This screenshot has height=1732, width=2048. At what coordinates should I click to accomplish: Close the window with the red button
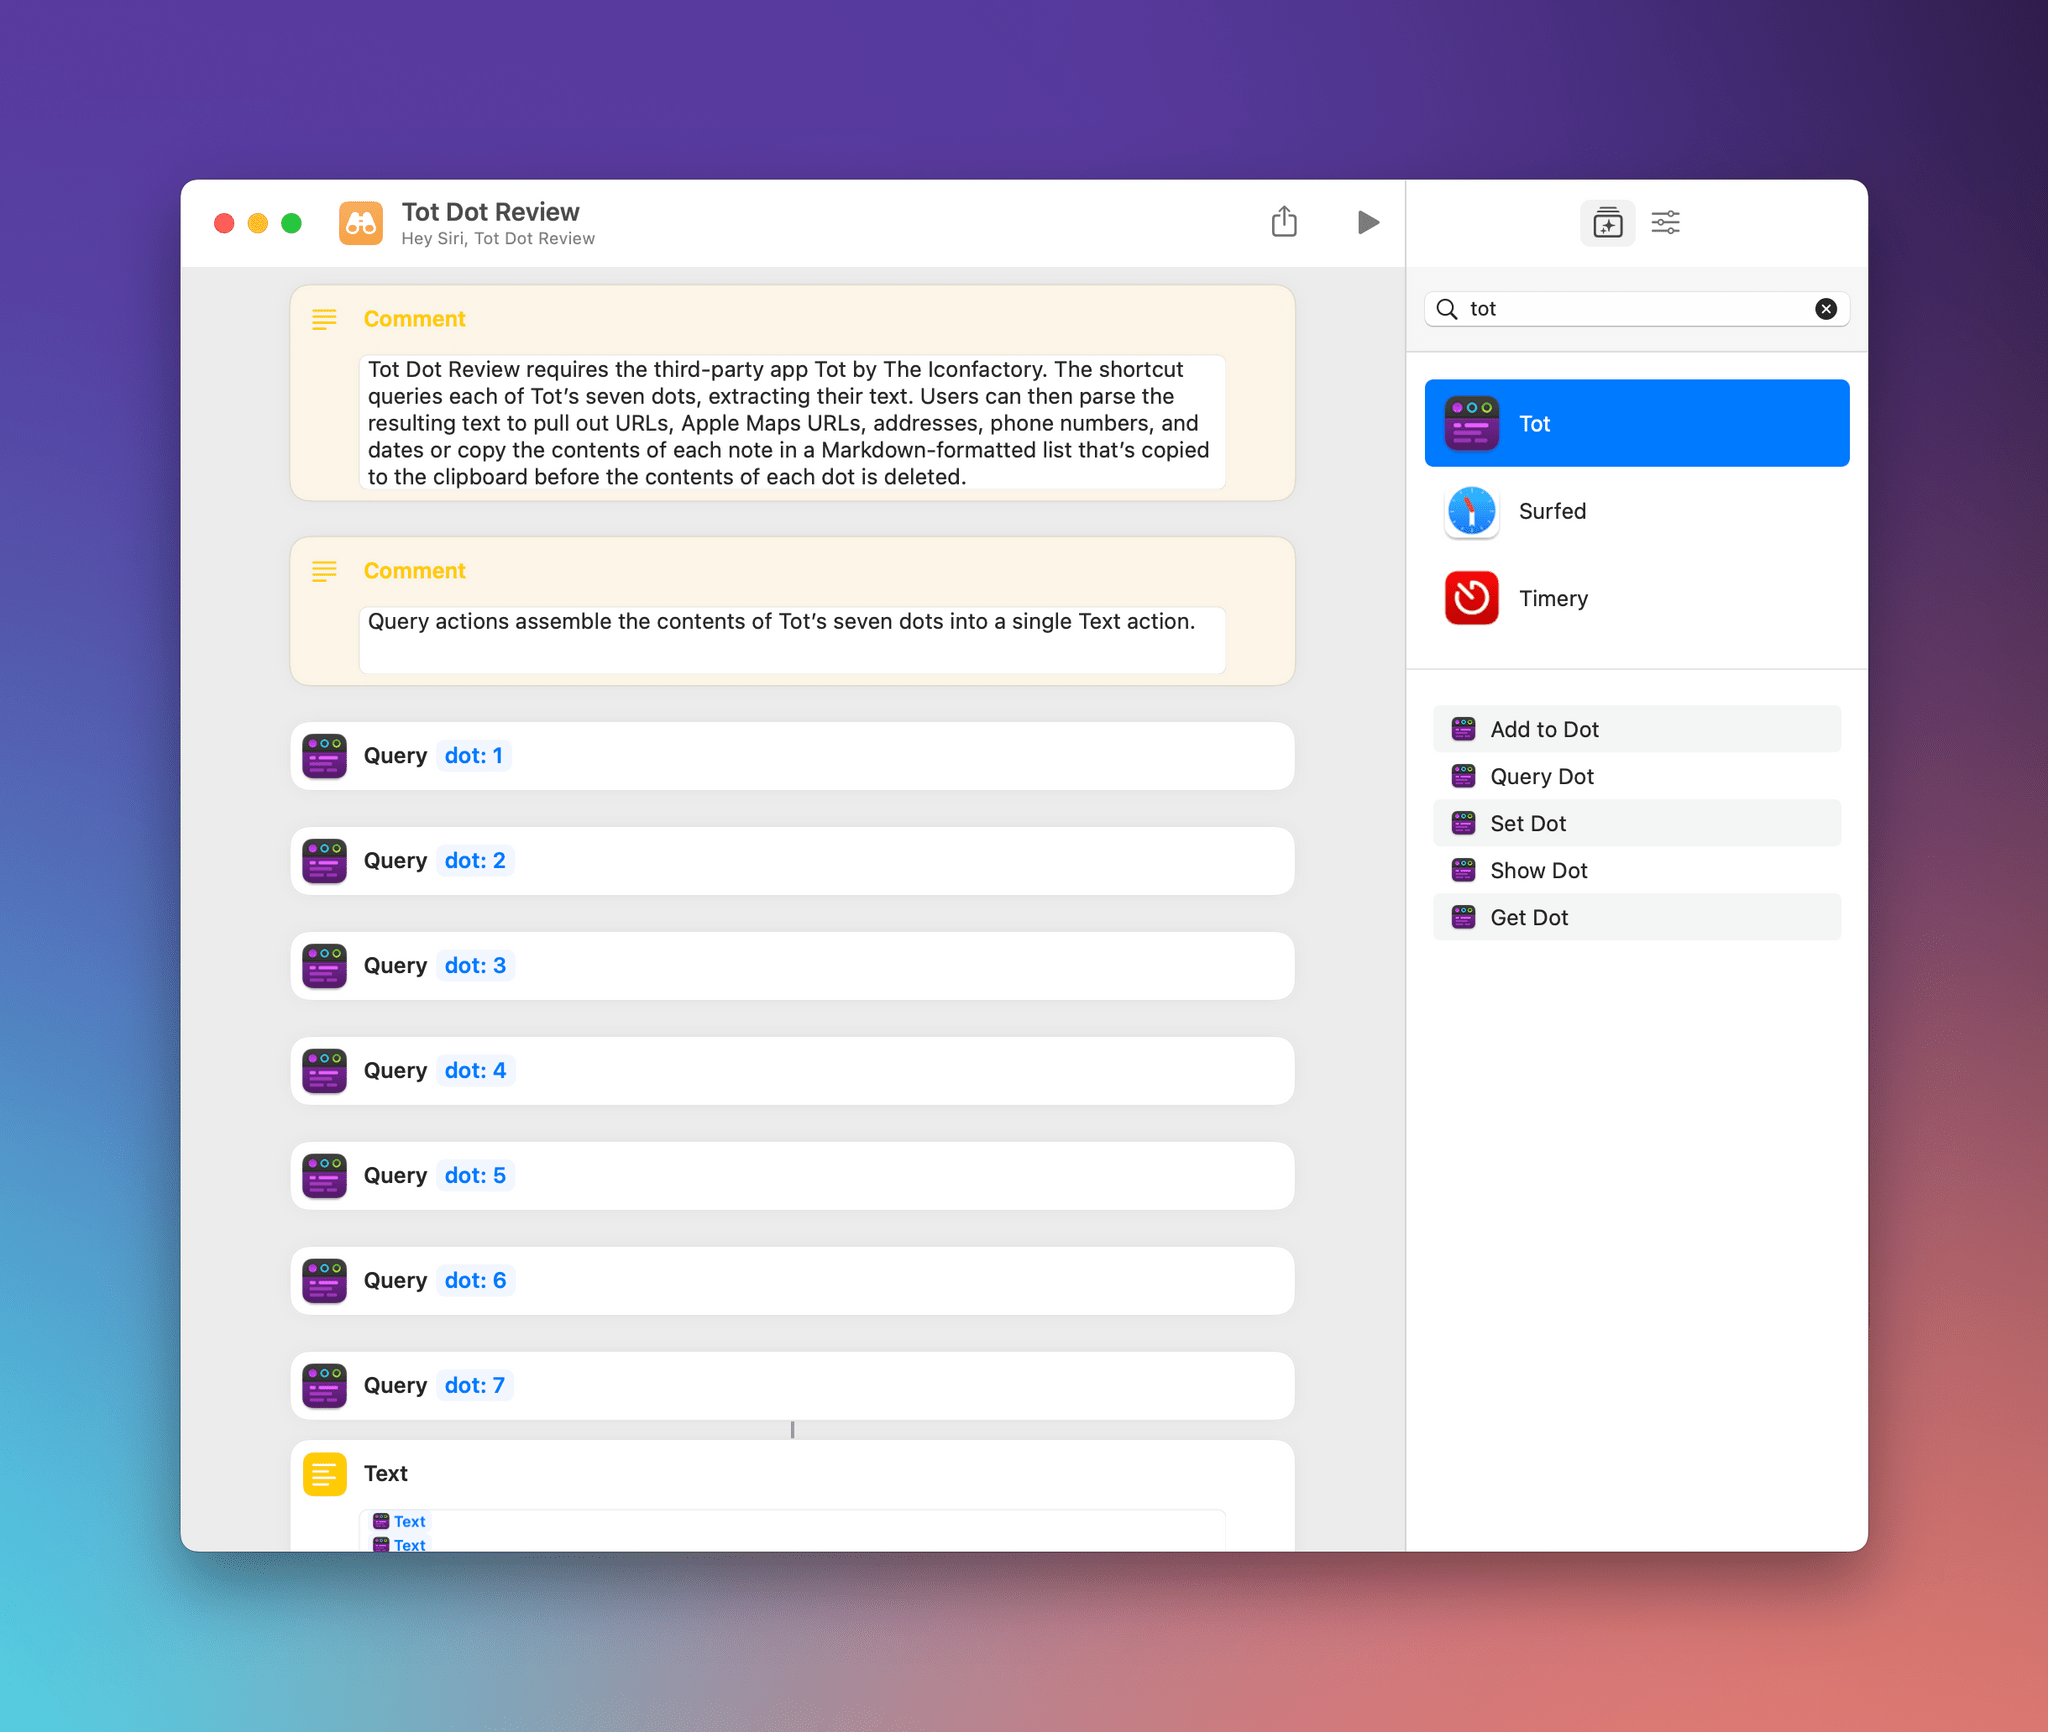[224, 222]
